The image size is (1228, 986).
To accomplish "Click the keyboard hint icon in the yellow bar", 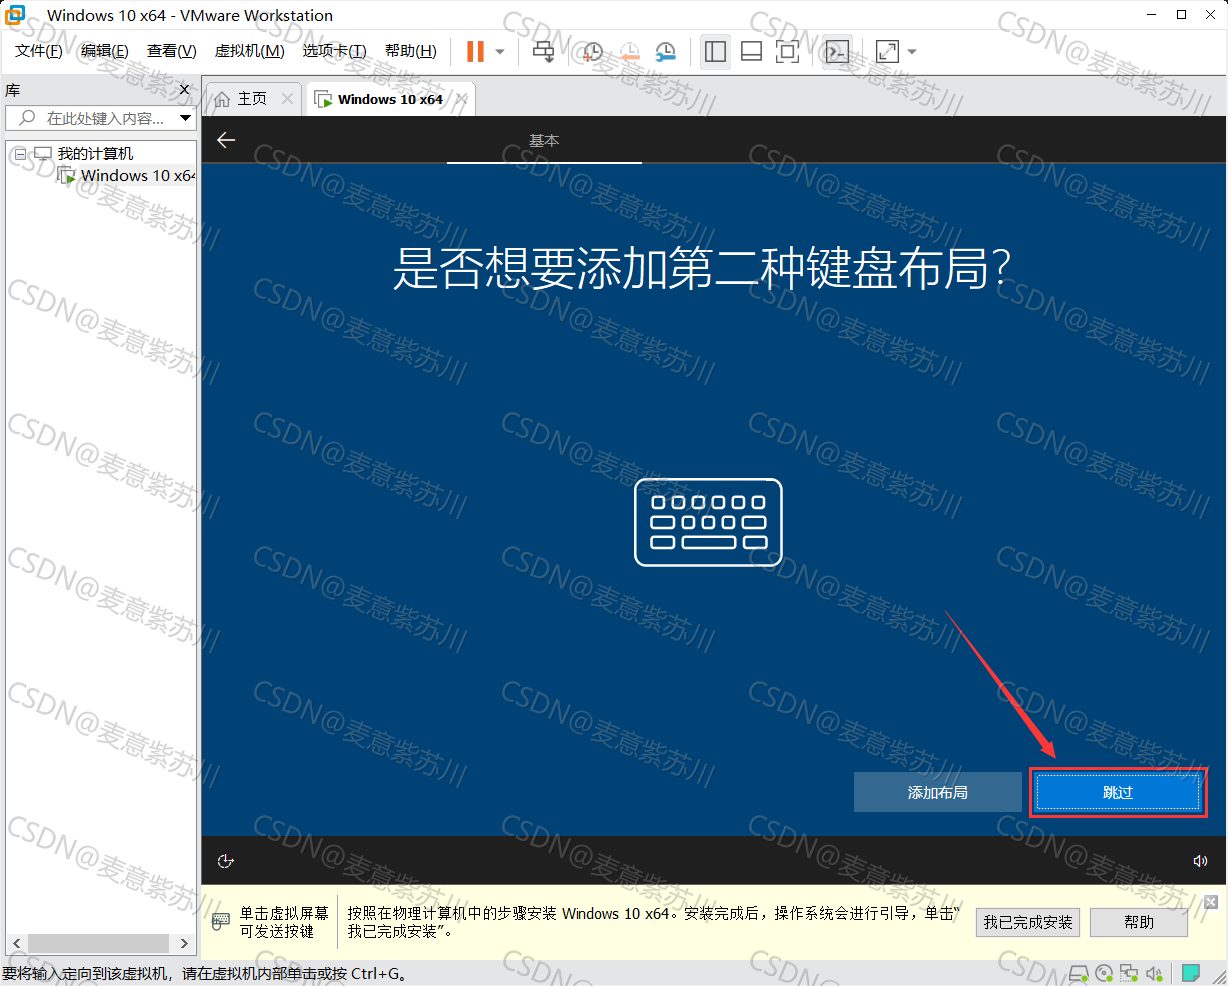I will 220,922.
